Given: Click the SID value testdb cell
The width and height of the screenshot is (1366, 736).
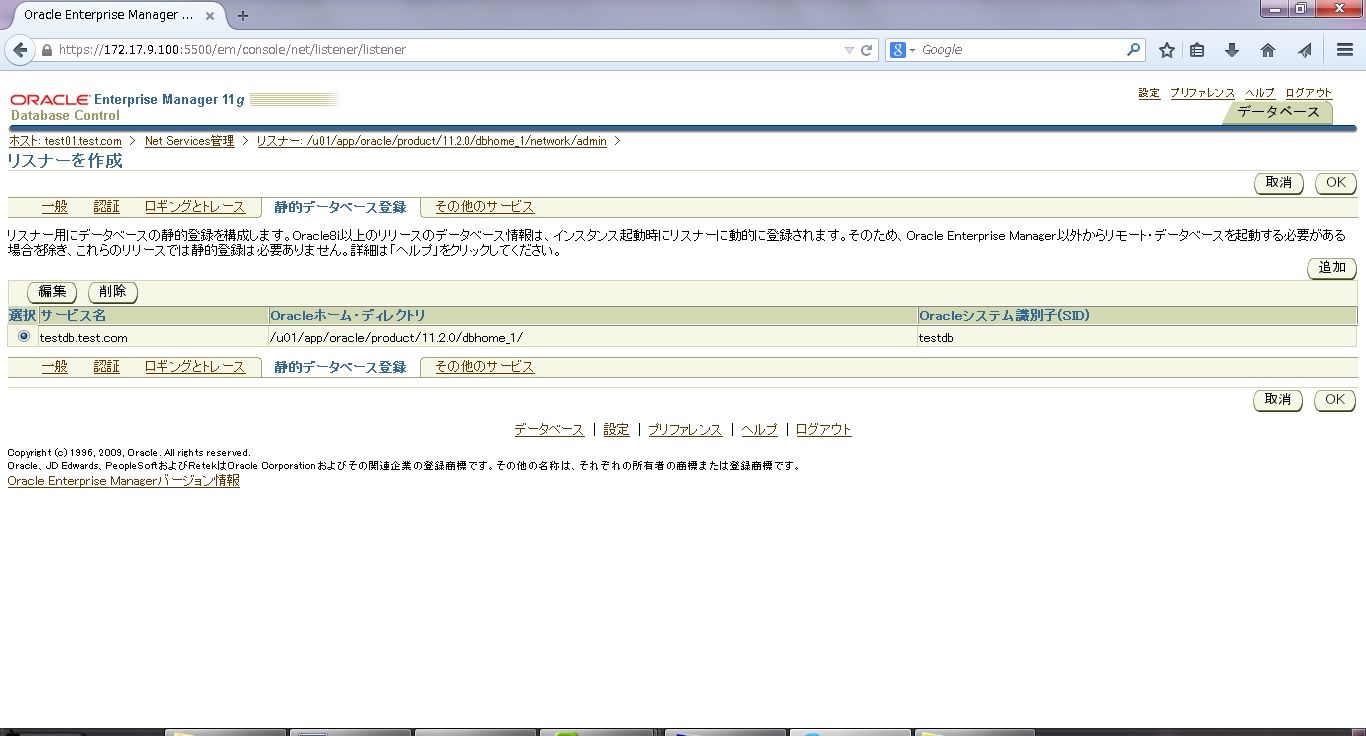Looking at the screenshot, I should pos(1137,338).
